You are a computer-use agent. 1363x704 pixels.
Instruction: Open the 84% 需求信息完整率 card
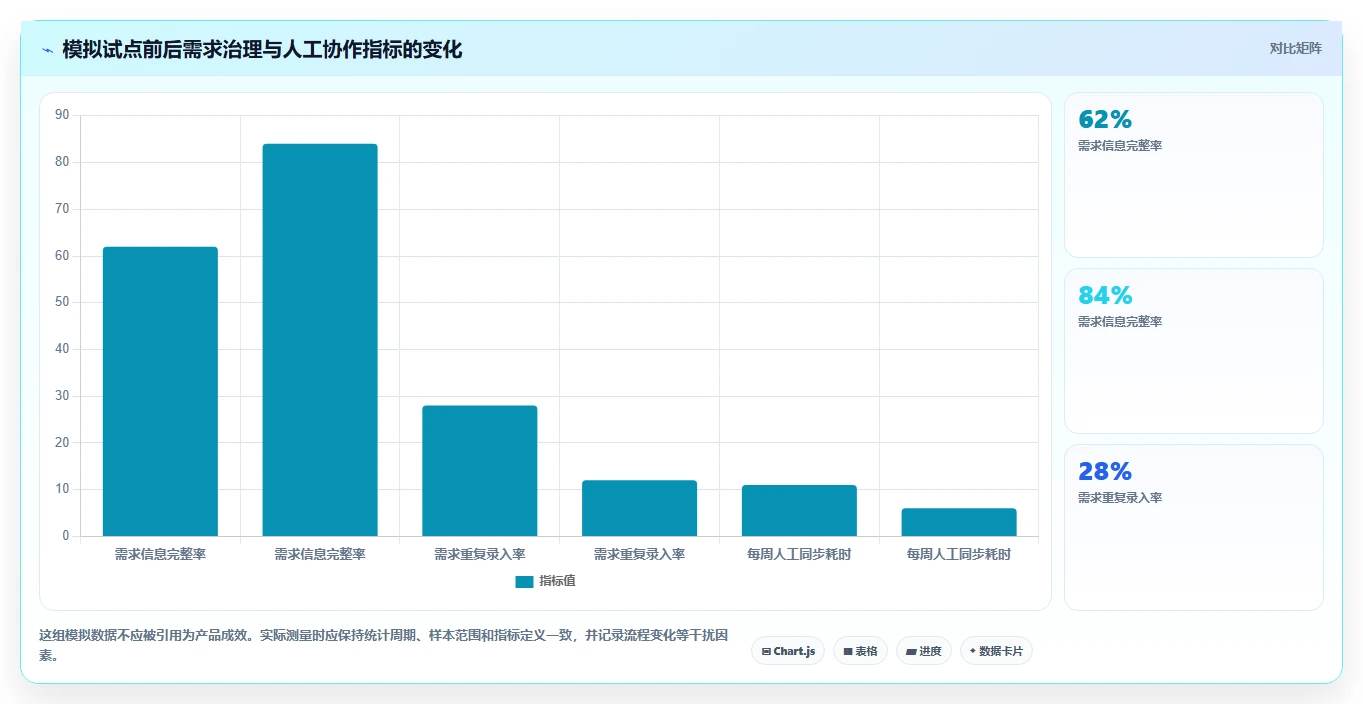coord(1194,351)
